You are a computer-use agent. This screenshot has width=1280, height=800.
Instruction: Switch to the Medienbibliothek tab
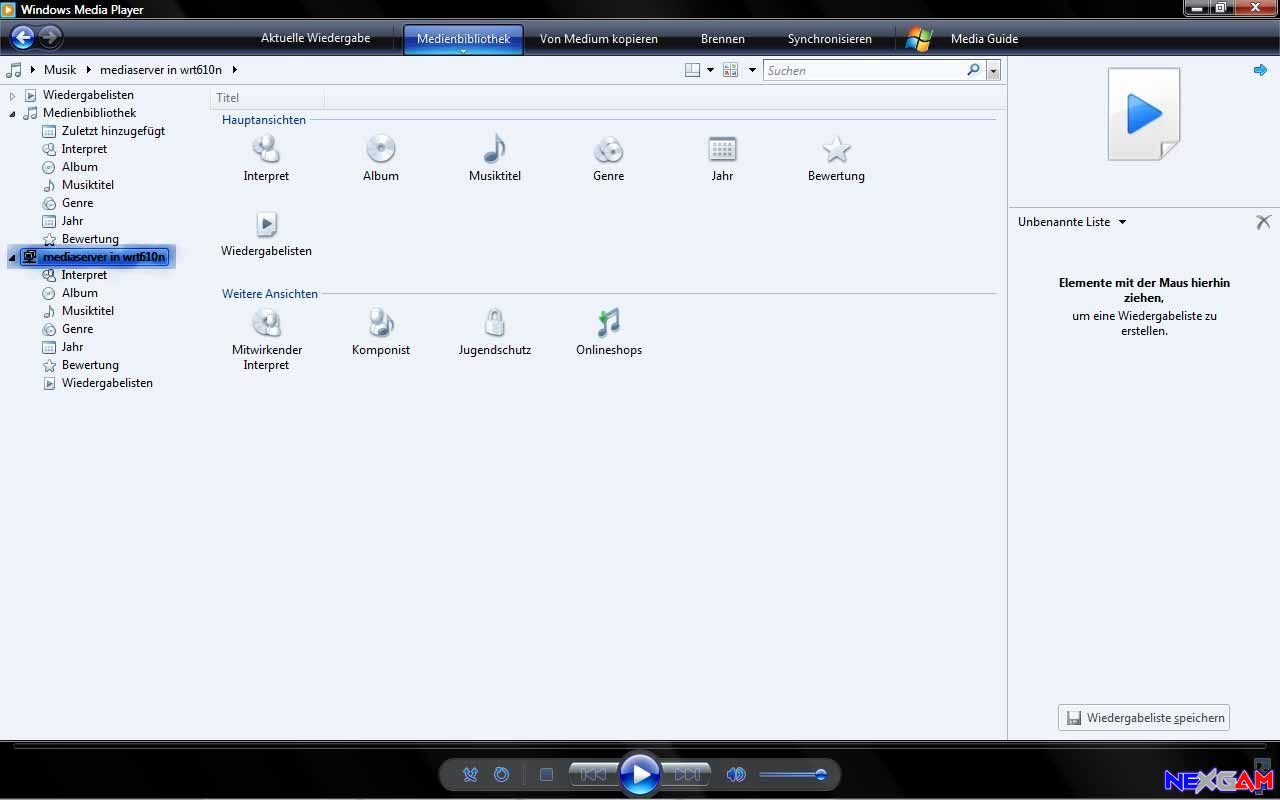click(463, 39)
